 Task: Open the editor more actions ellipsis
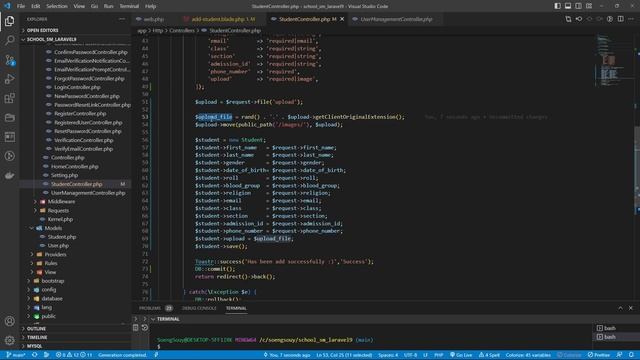631,19
